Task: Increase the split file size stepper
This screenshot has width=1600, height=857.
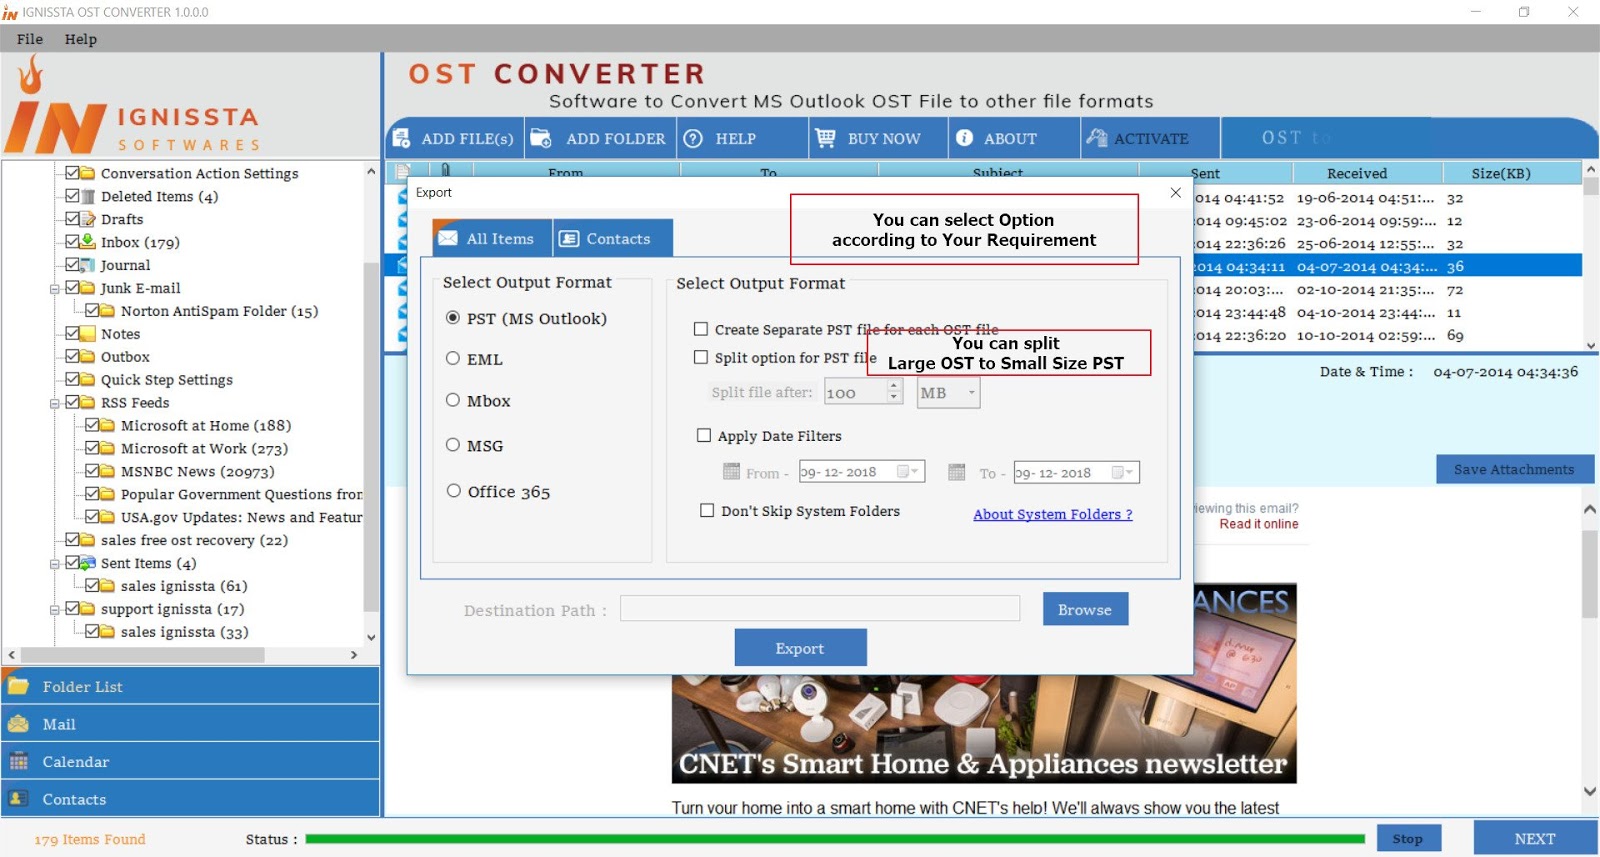Action: [894, 386]
